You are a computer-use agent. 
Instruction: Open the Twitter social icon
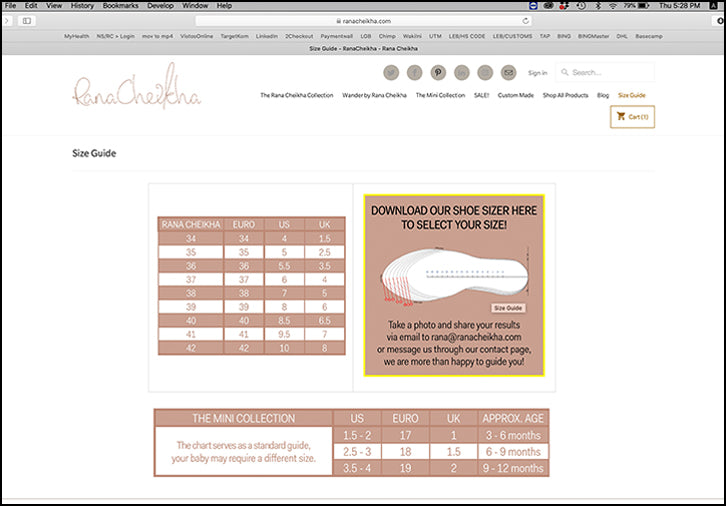[391, 72]
